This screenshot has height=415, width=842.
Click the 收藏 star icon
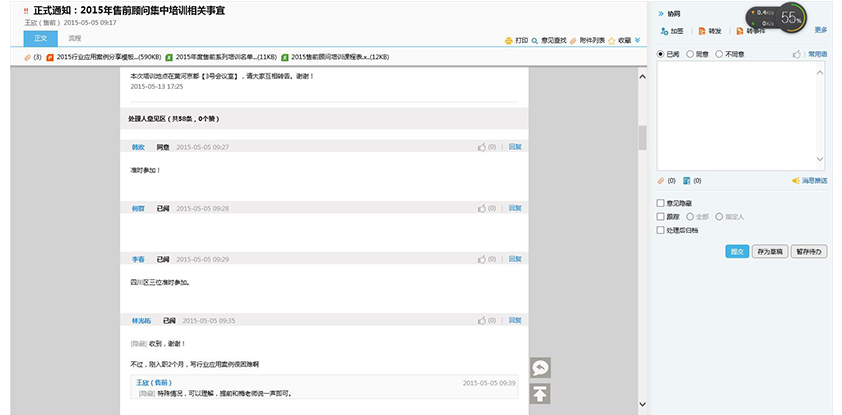click(611, 41)
